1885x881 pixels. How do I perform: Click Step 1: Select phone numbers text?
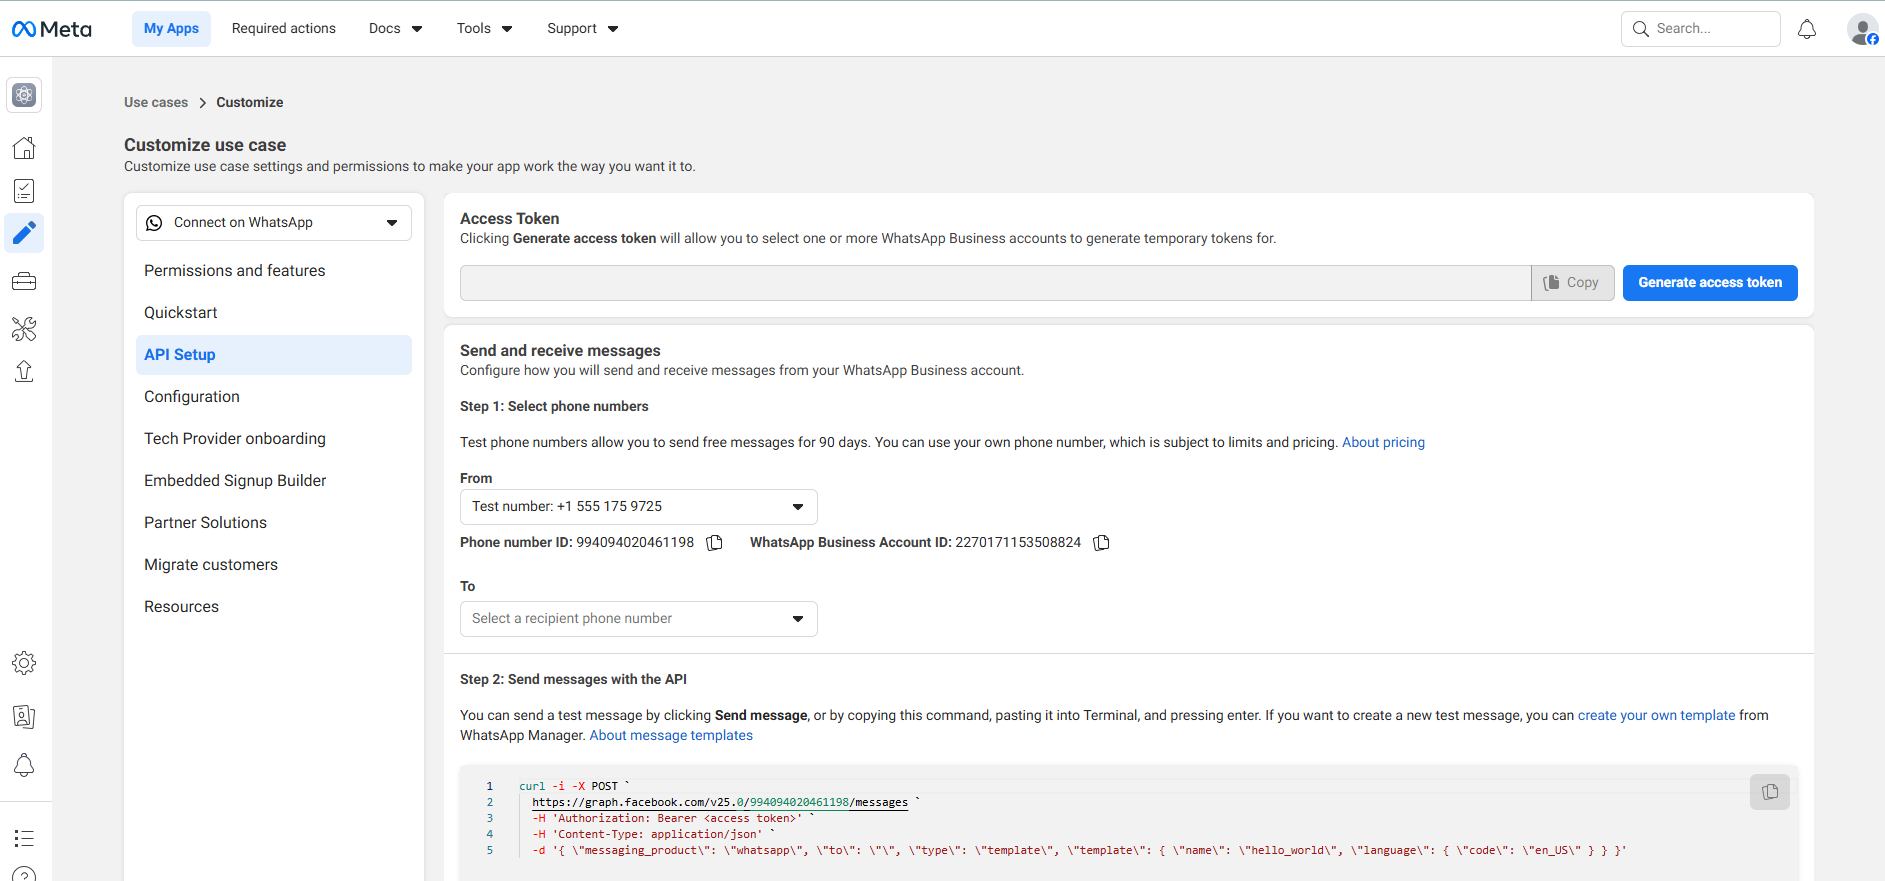pyautogui.click(x=554, y=406)
